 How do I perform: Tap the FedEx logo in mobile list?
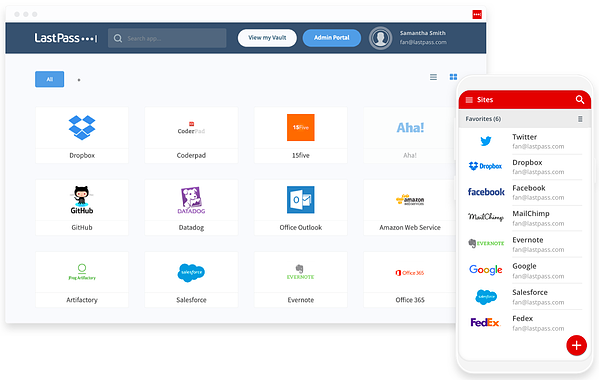coord(485,323)
